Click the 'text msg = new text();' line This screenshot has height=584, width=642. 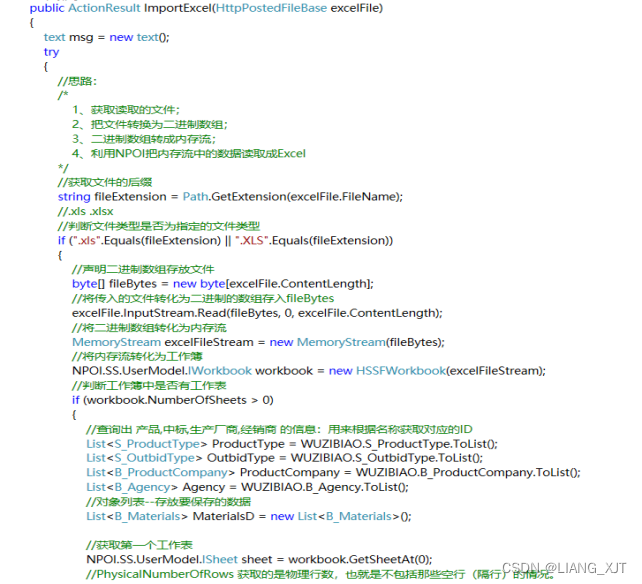pyautogui.click(x=106, y=37)
